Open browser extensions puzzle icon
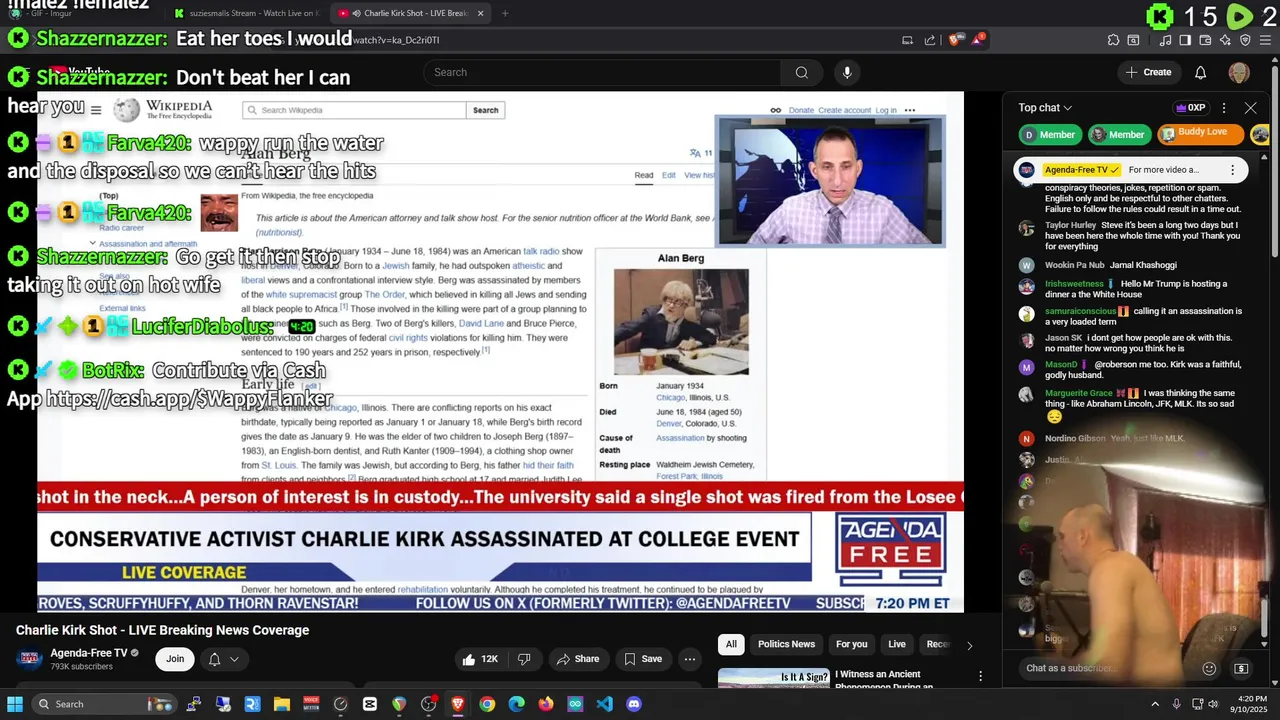The image size is (1280, 720). point(1113,40)
